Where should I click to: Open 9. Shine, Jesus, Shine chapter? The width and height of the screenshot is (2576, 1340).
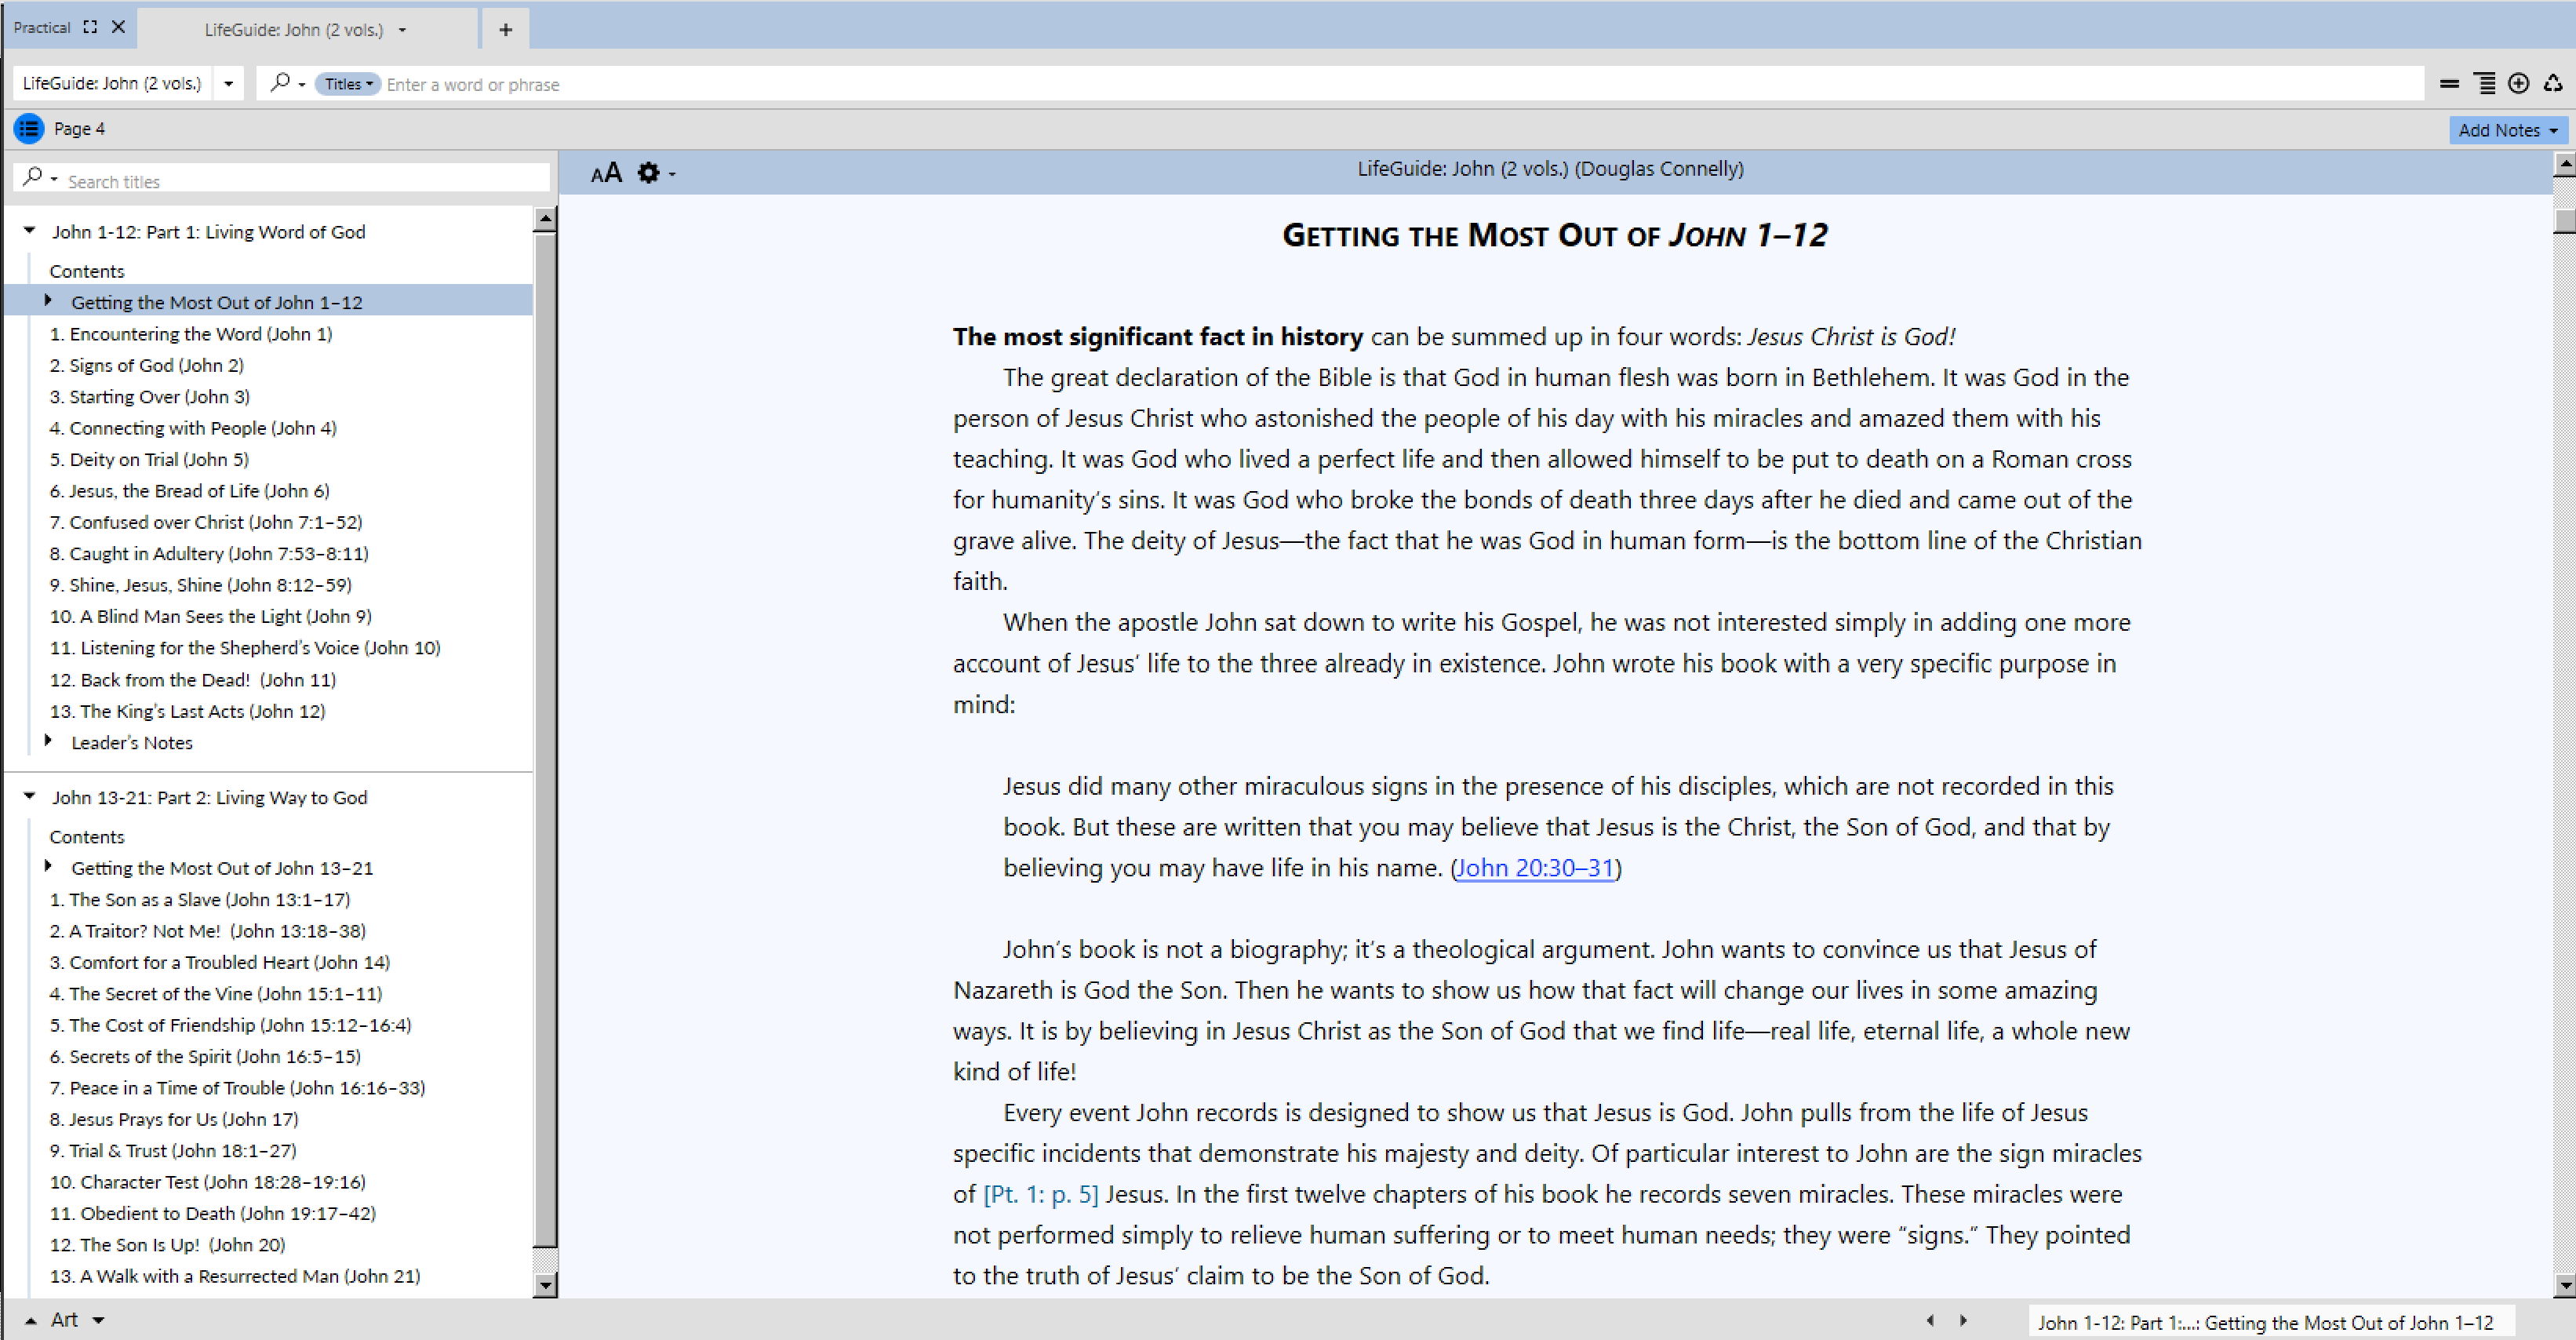click(x=201, y=585)
